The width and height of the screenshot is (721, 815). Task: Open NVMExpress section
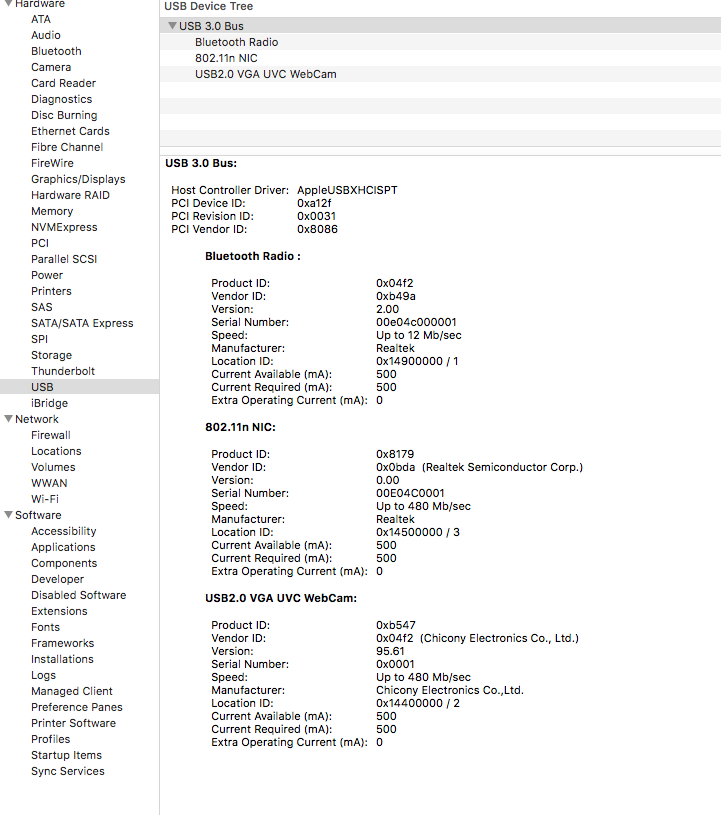coord(64,227)
